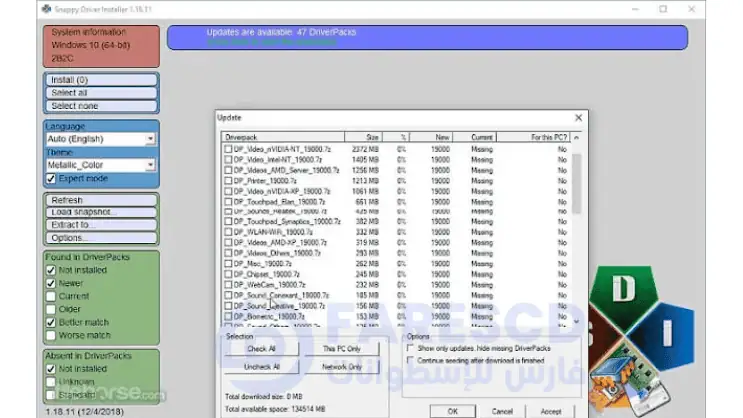Viewport: 743px width, 418px height.
Task: Click the driverpack list scroll up arrow
Action: [576, 137]
